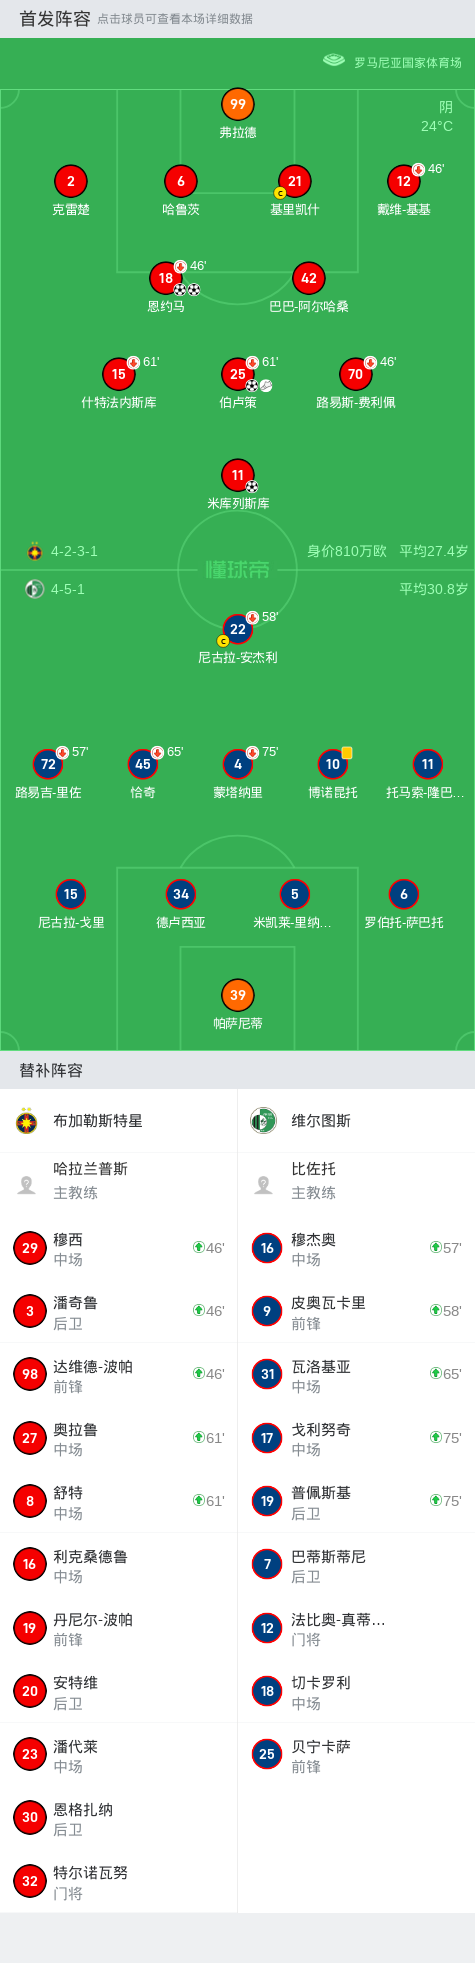Open bench player 25 贝宁卡萨
The height and width of the screenshot is (1963, 475).
coord(356,1754)
